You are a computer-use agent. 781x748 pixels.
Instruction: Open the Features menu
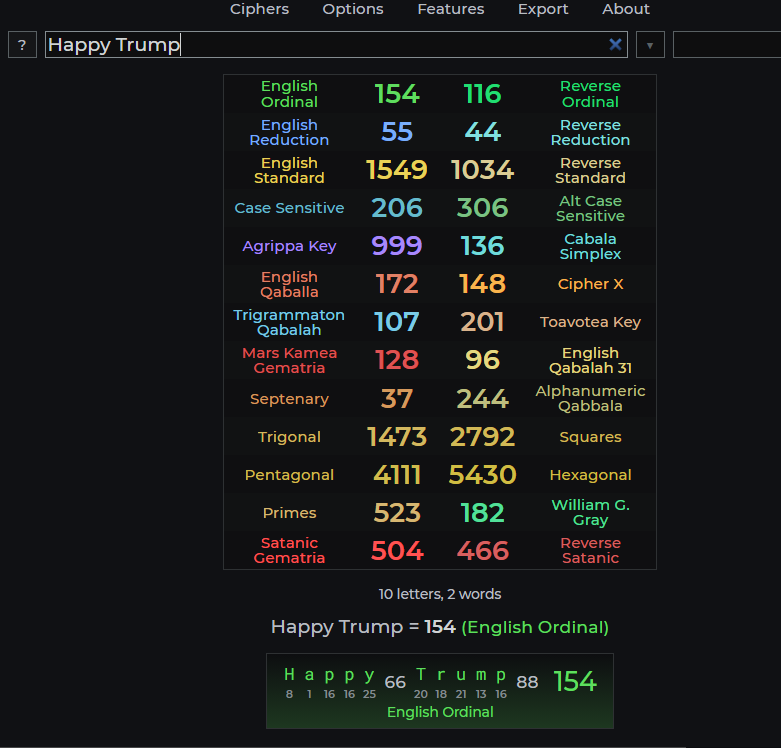click(451, 9)
